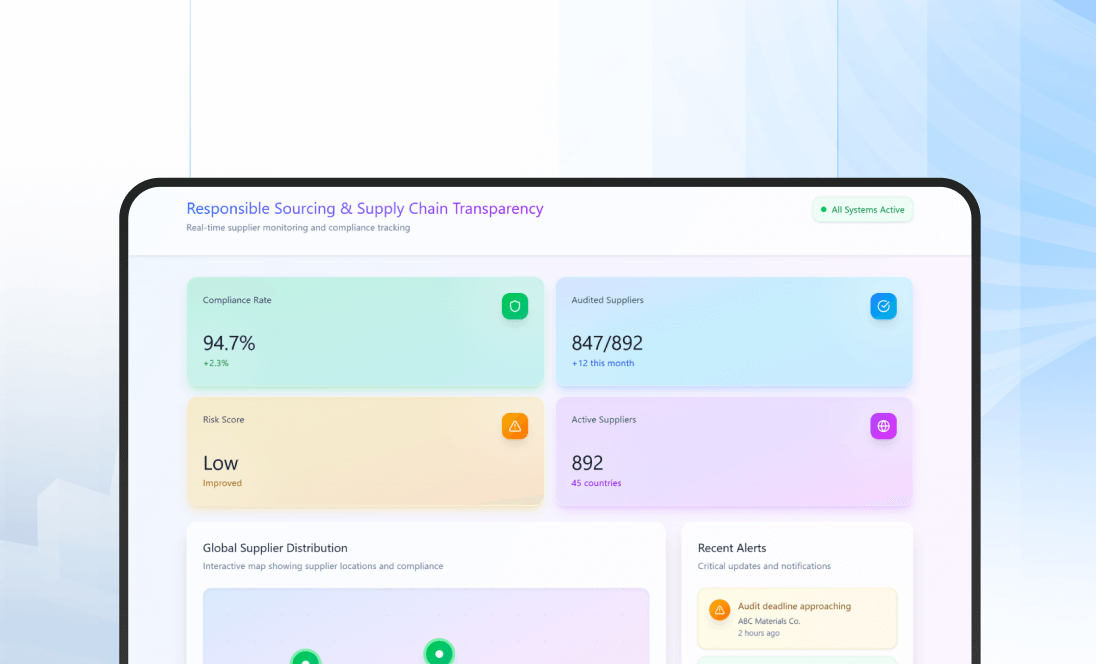Select the ABC Materials Co. alert entry
Image resolution: width=1096 pixels, height=664 pixels.
768,620
